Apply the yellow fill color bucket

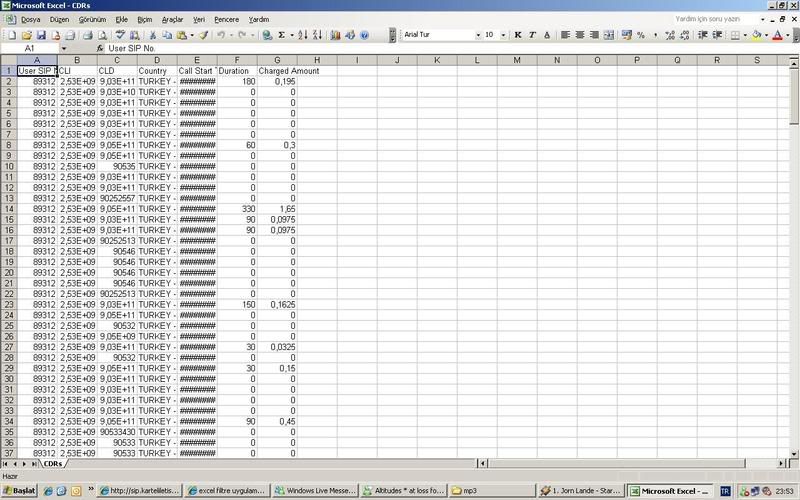coord(757,35)
